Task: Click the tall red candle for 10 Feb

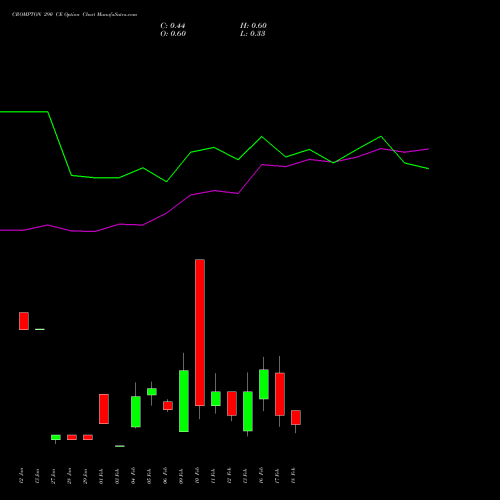Action: click(x=200, y=332)
